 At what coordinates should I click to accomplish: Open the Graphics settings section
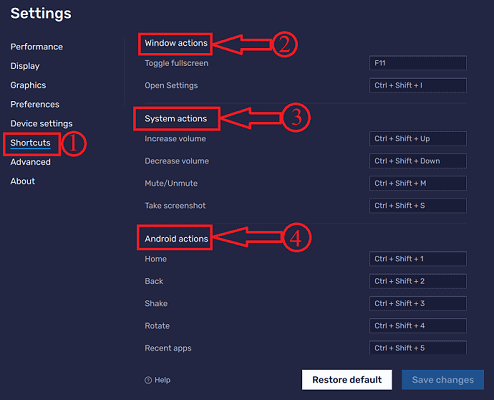pyautogui.click(x=28, y=85)
